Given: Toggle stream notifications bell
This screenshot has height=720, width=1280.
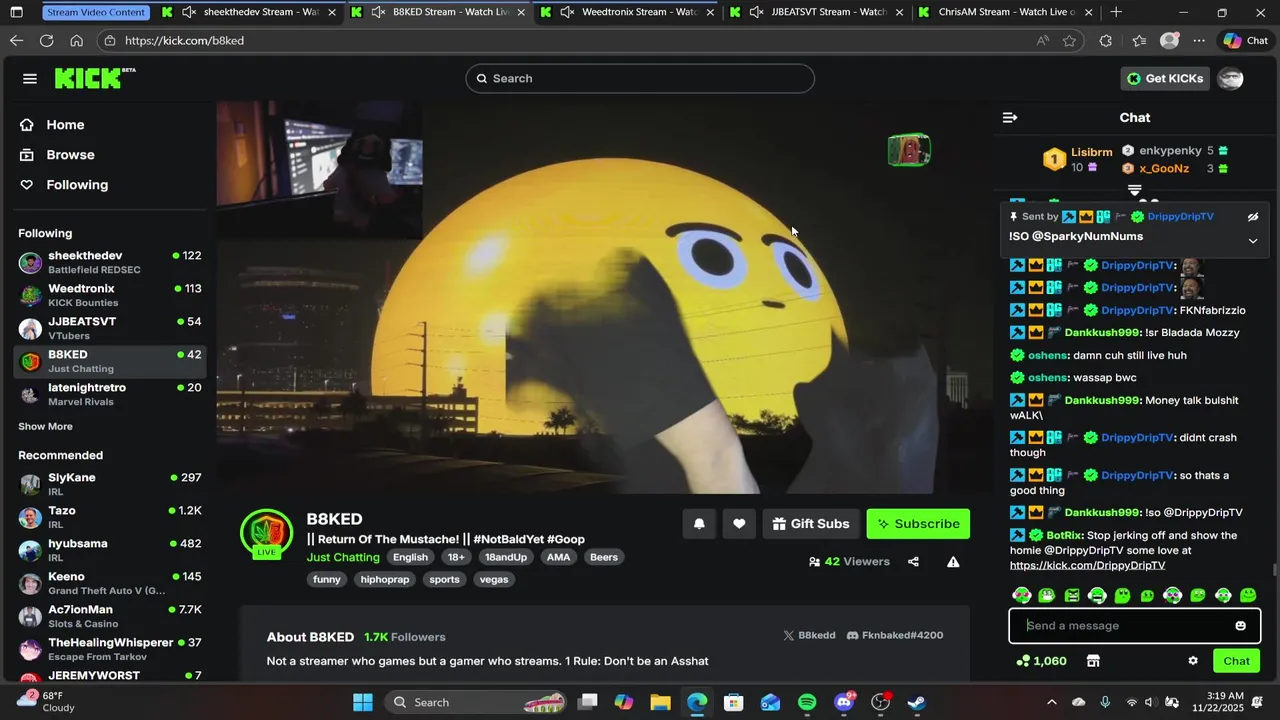Looking at the screenshot, I should pos(699,523).
